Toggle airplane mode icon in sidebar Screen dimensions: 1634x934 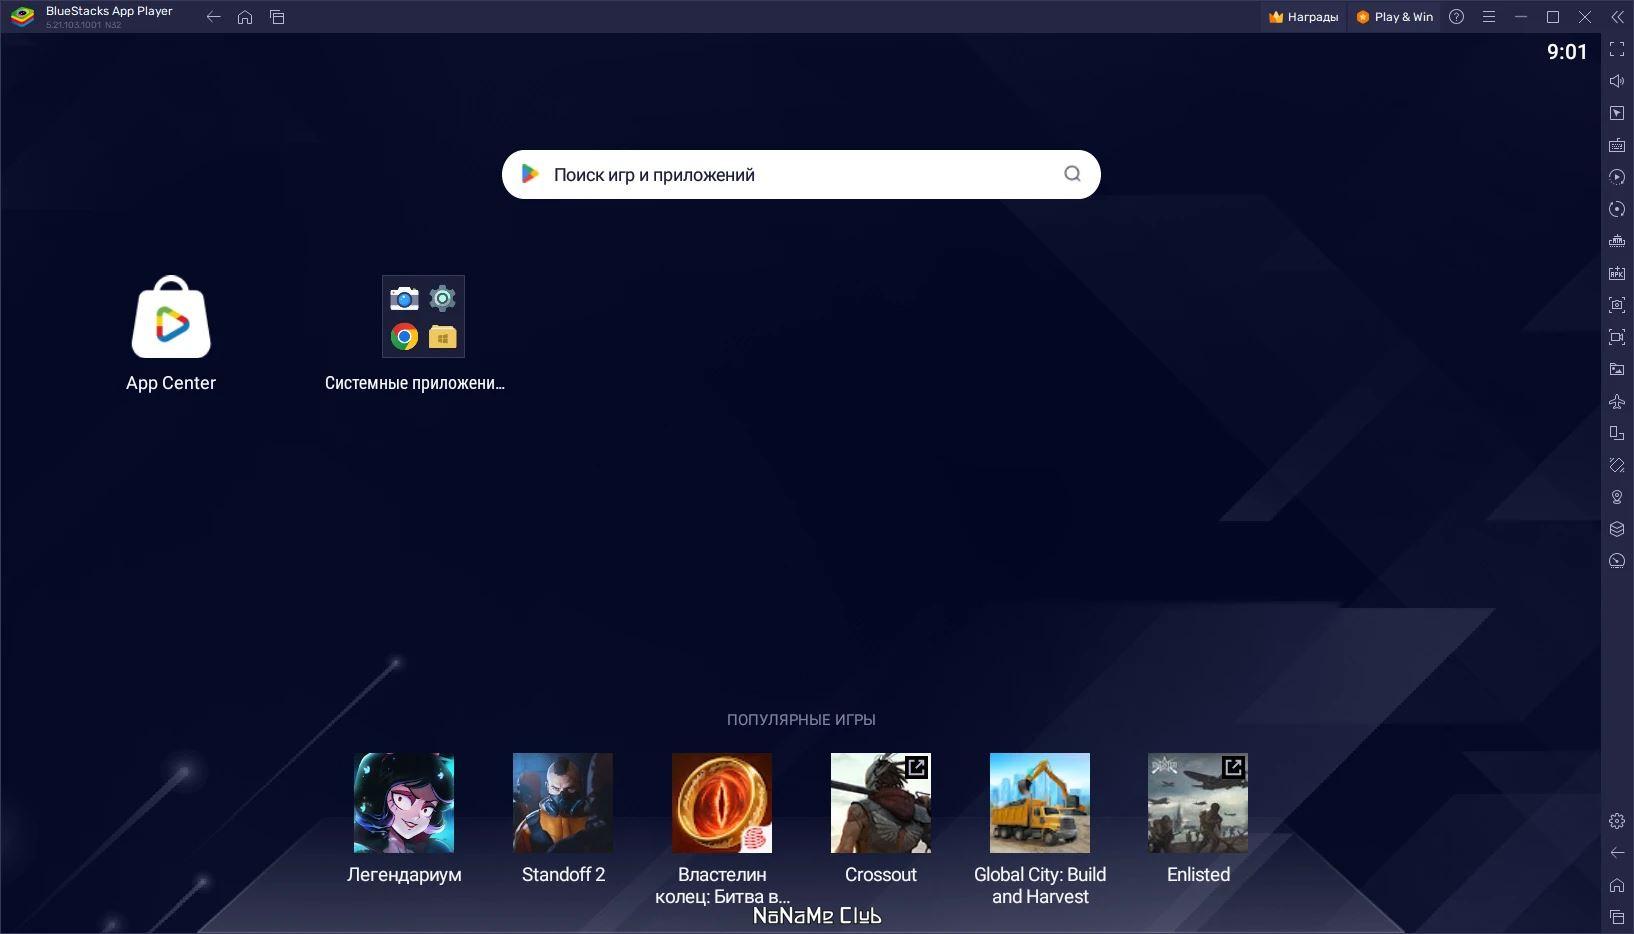[1616, 401]
